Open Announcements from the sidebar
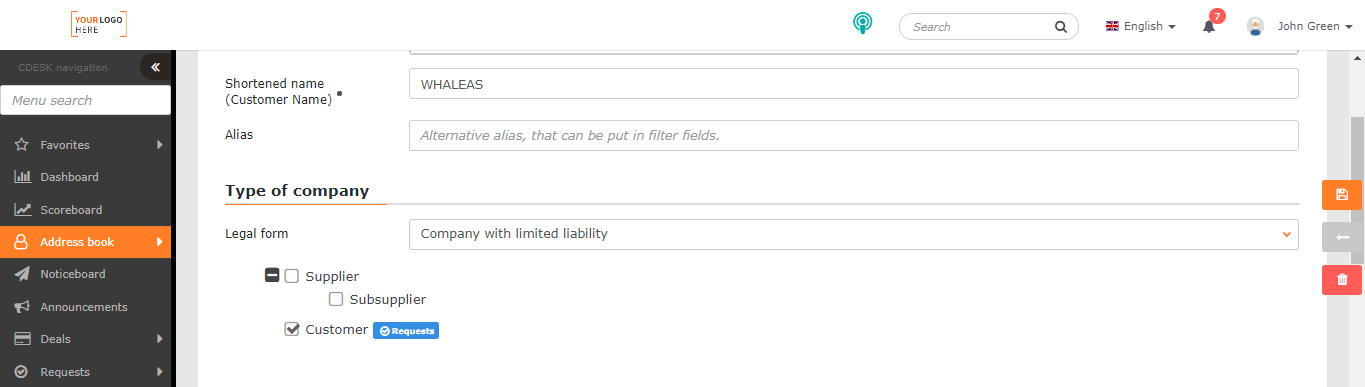 pyautogui.click(x=85, y=307)
